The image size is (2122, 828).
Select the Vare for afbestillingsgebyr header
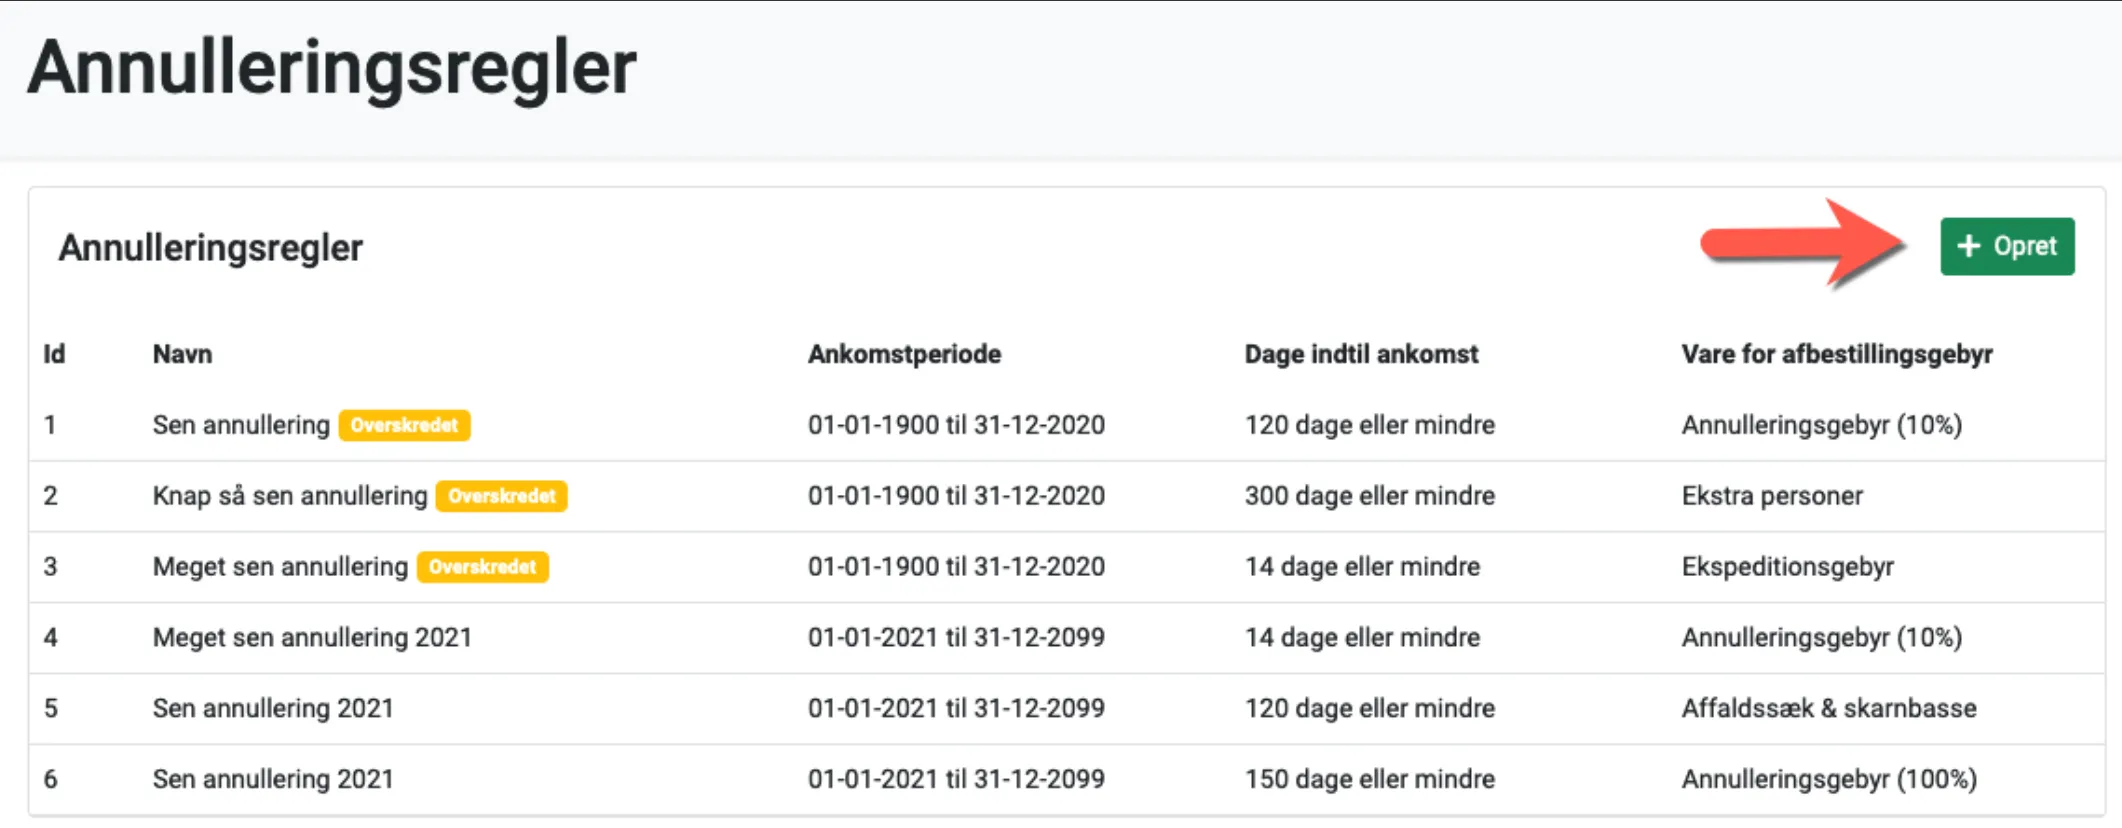click(x=1837, y=354)
